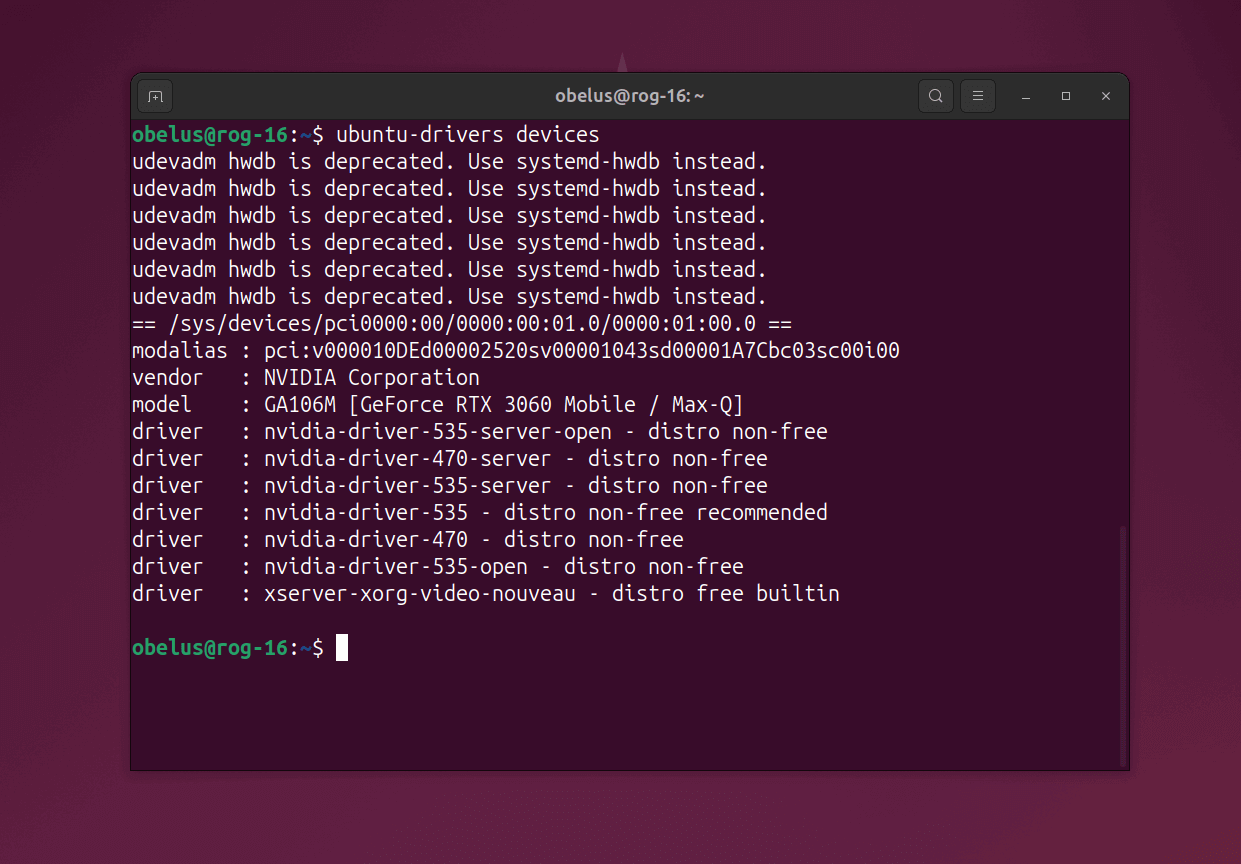
Task: Open the terminal search tool
Action: click(936, 96)
